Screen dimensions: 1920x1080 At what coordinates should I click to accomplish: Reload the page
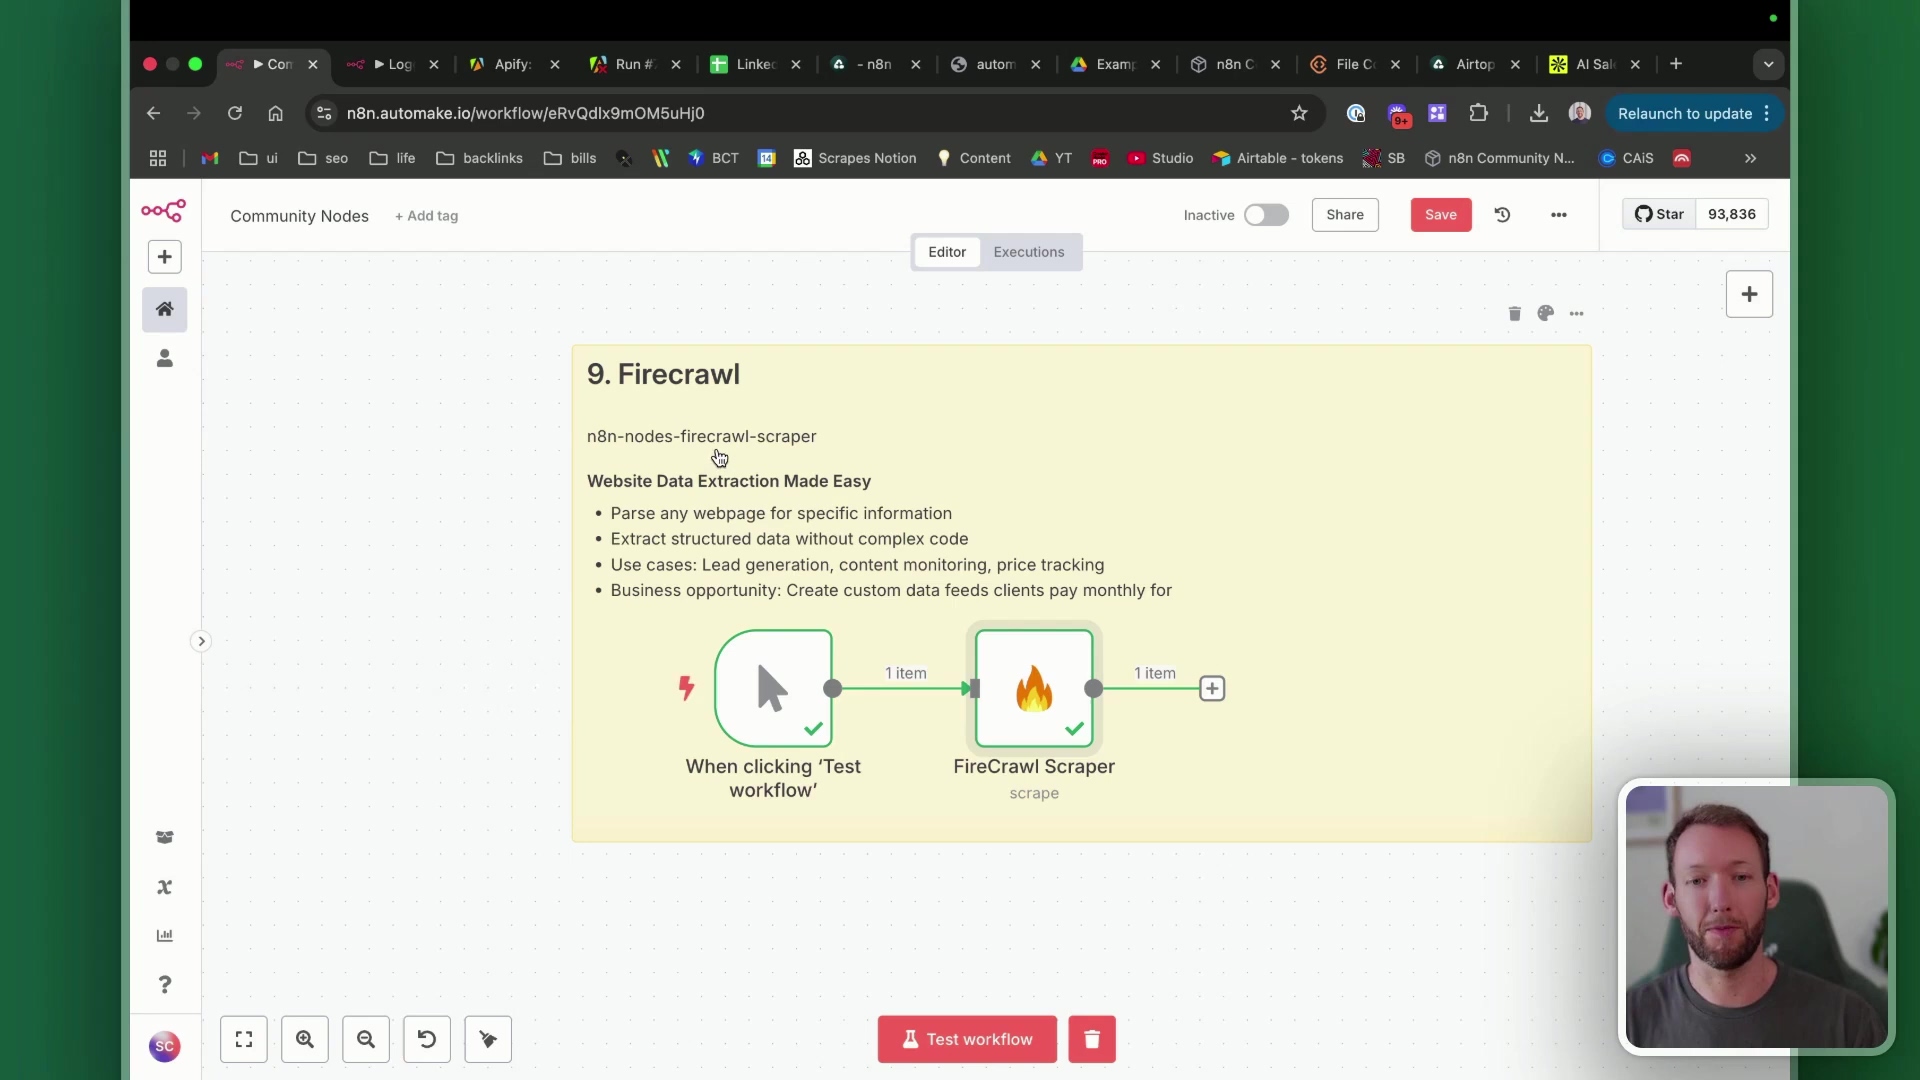[x=235, y=113]
